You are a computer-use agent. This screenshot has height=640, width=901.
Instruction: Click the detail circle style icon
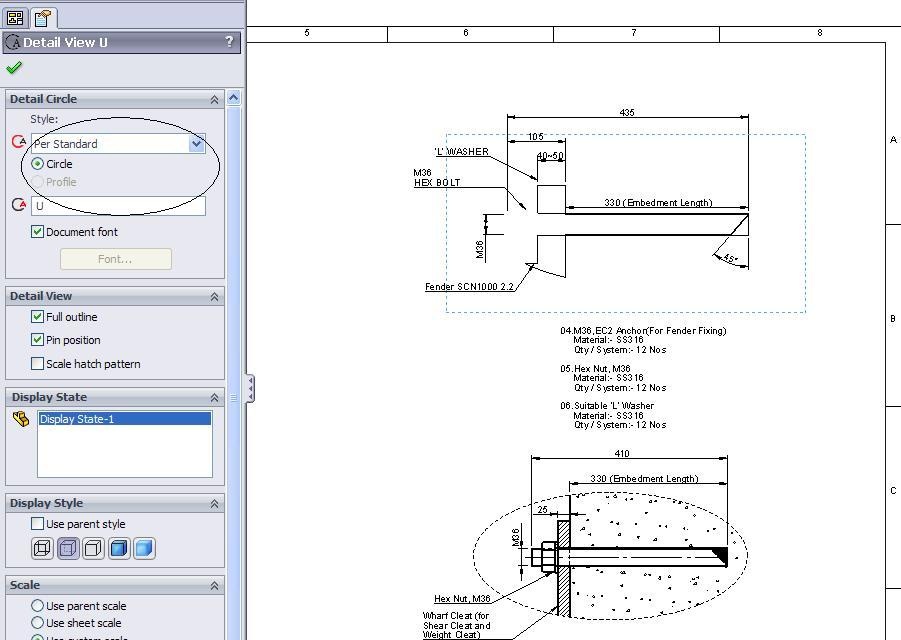[x=19, y=141]
